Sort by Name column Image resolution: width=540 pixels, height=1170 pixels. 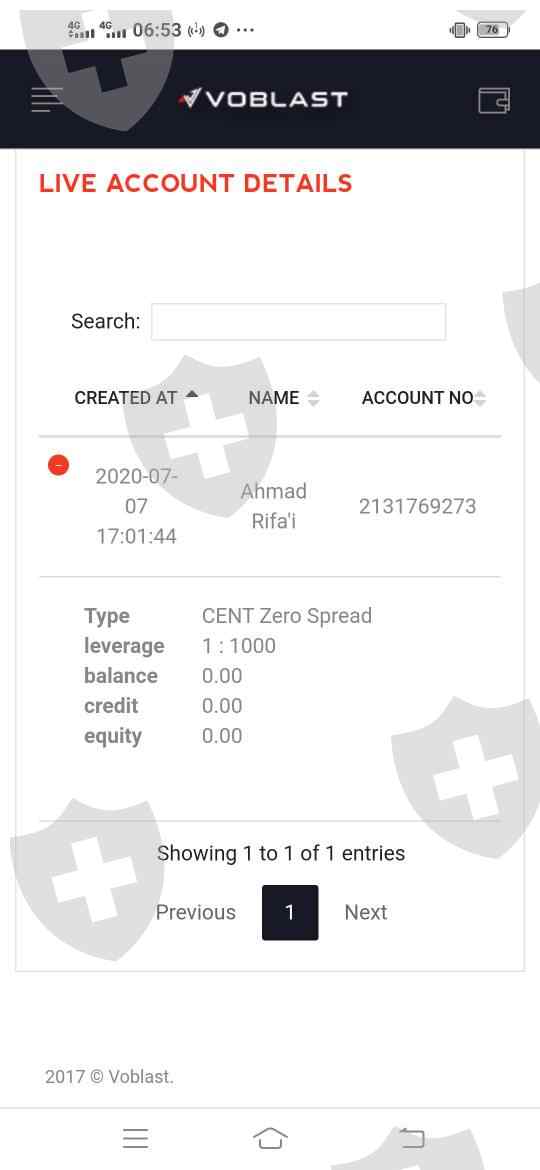(283, 398)
